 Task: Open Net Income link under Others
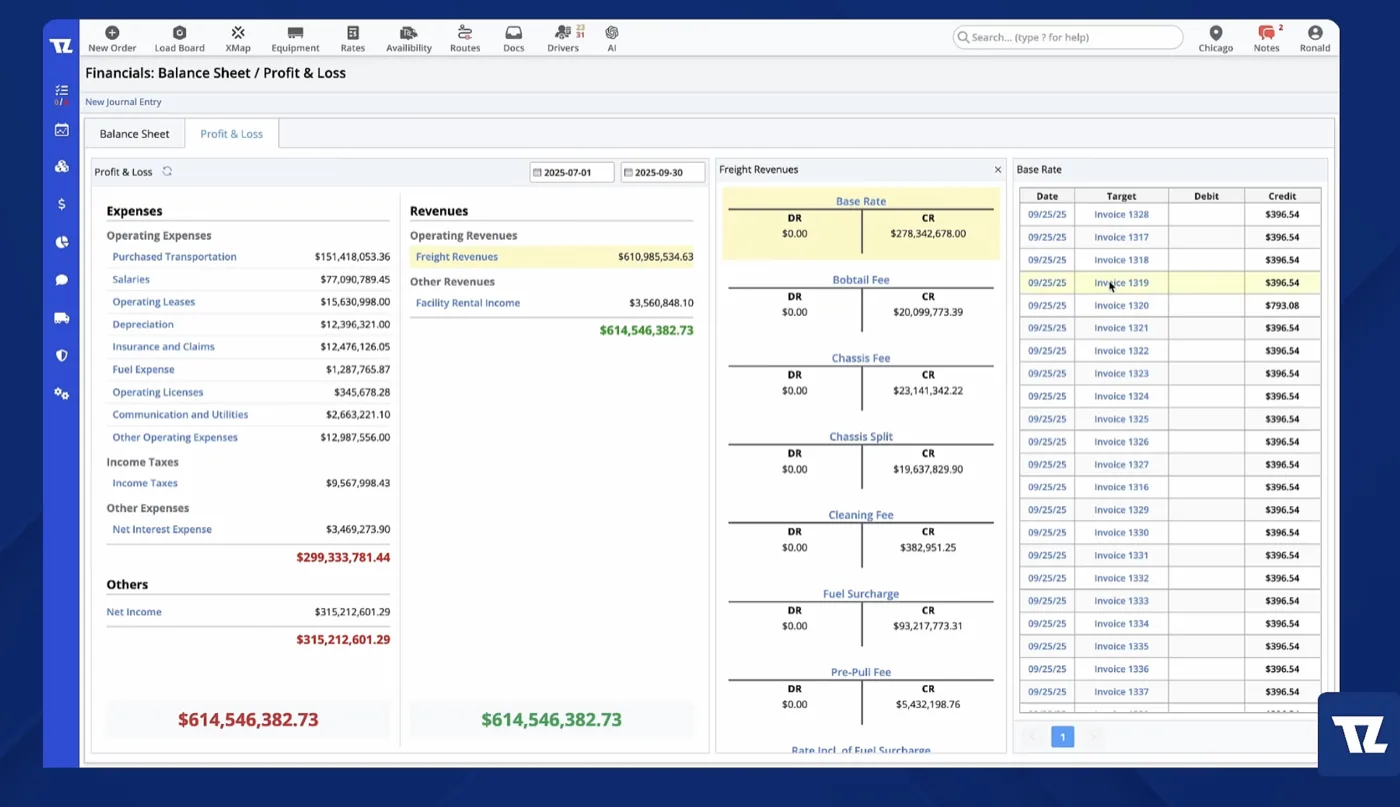pos(134,612)
